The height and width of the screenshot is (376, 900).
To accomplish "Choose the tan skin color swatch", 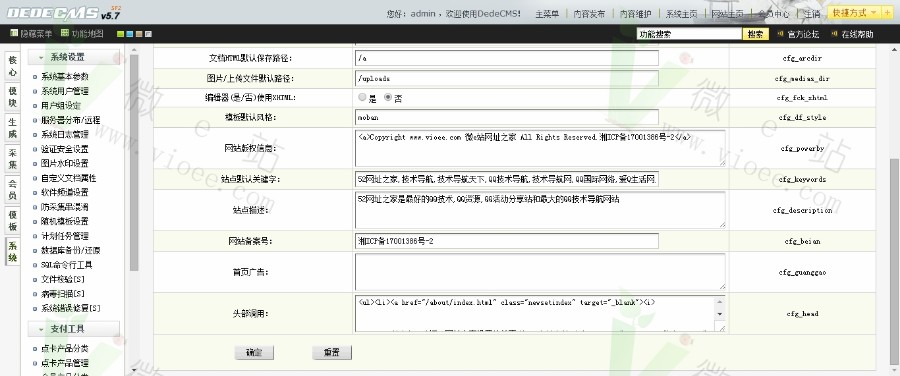I will 138,34.
